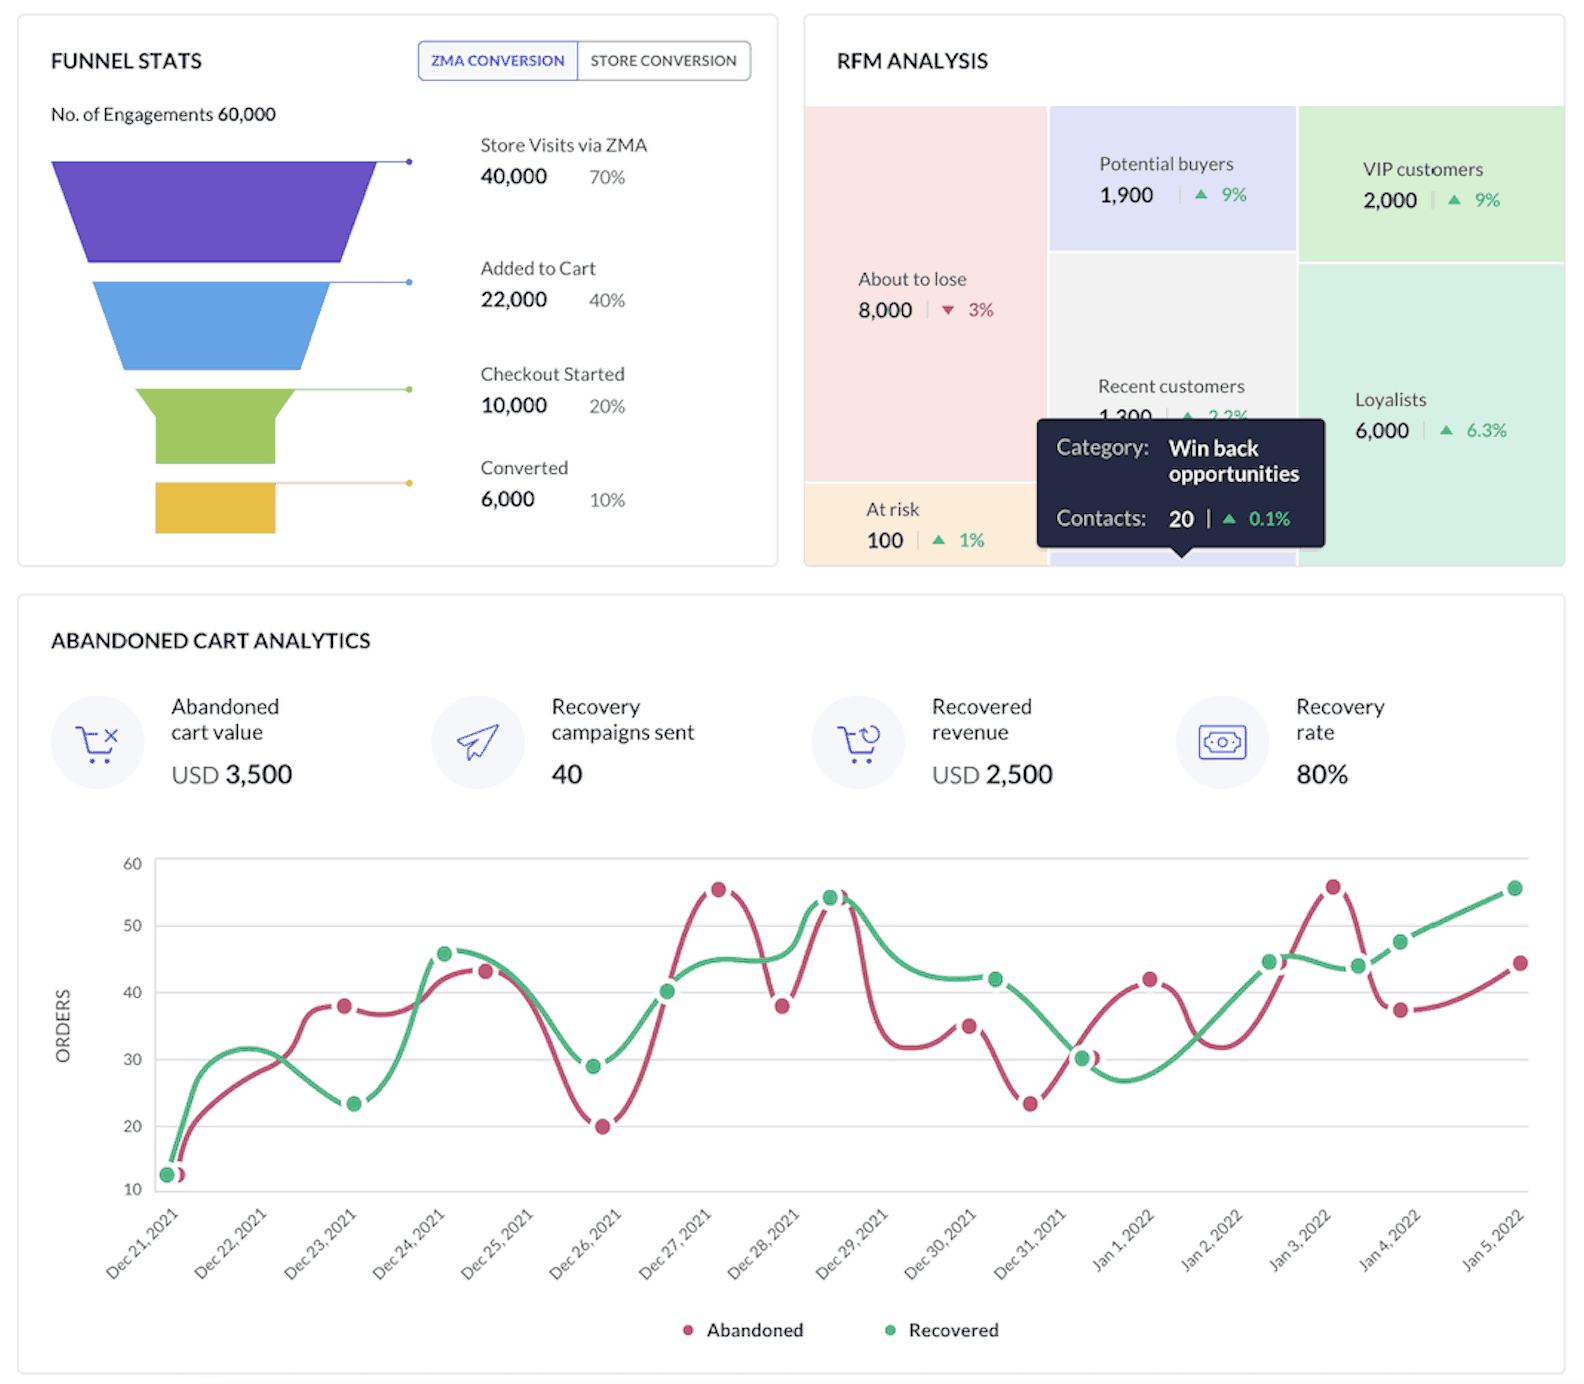
Task: Toggle the Recovered legend entry
Action: [942, 1330]
